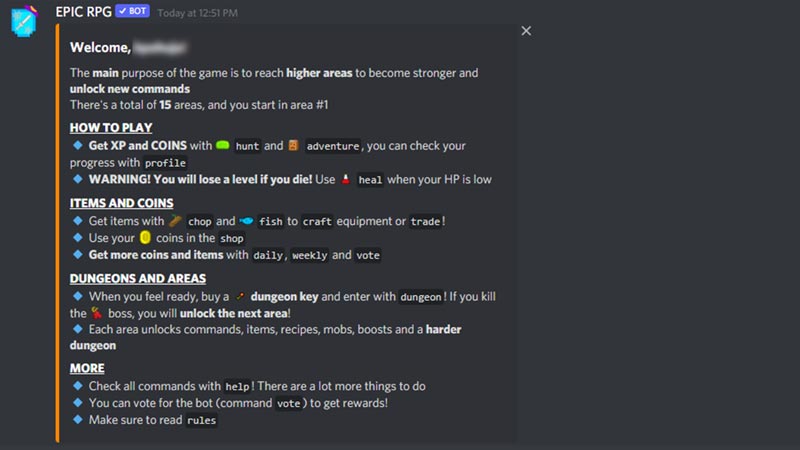
Task: Click the verified BOT tag badge
Action: [132, 11]
